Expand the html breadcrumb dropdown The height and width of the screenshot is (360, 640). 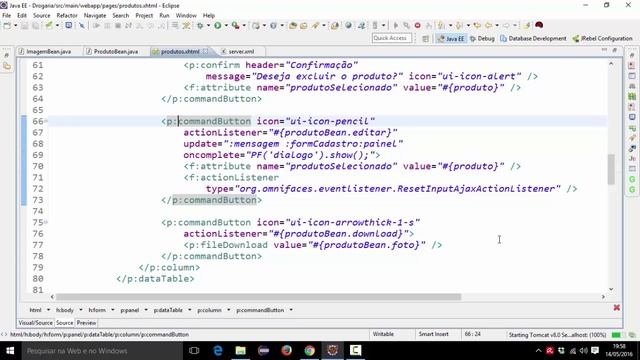click(x=48, y=310)
